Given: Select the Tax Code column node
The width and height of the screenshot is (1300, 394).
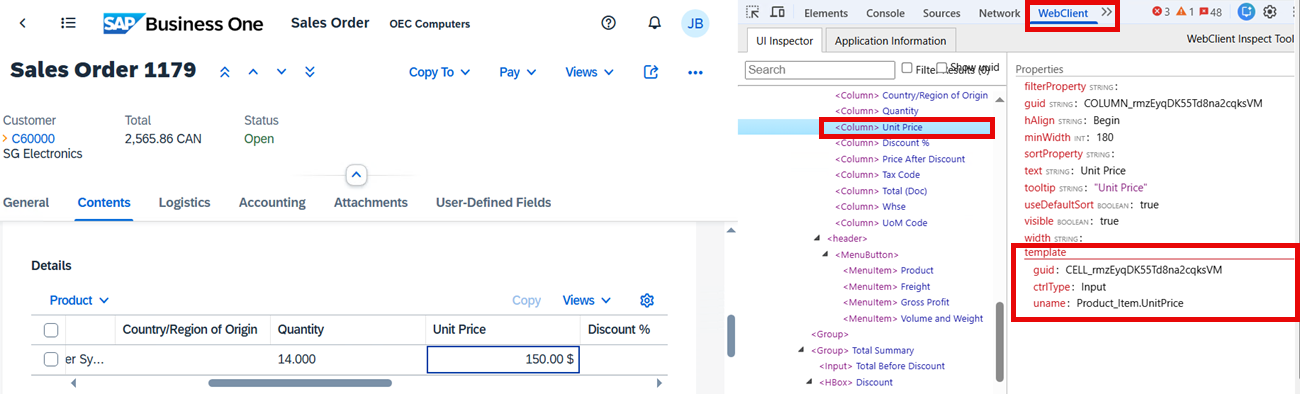Looking at the screenshot, I should (x=877, y=175).
